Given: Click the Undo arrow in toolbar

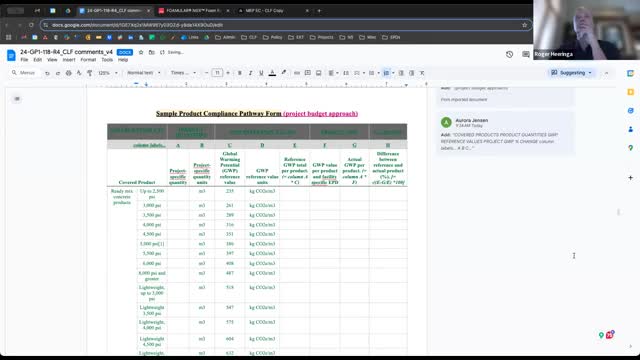Looking at the screenshot, I should coord(47,73).
